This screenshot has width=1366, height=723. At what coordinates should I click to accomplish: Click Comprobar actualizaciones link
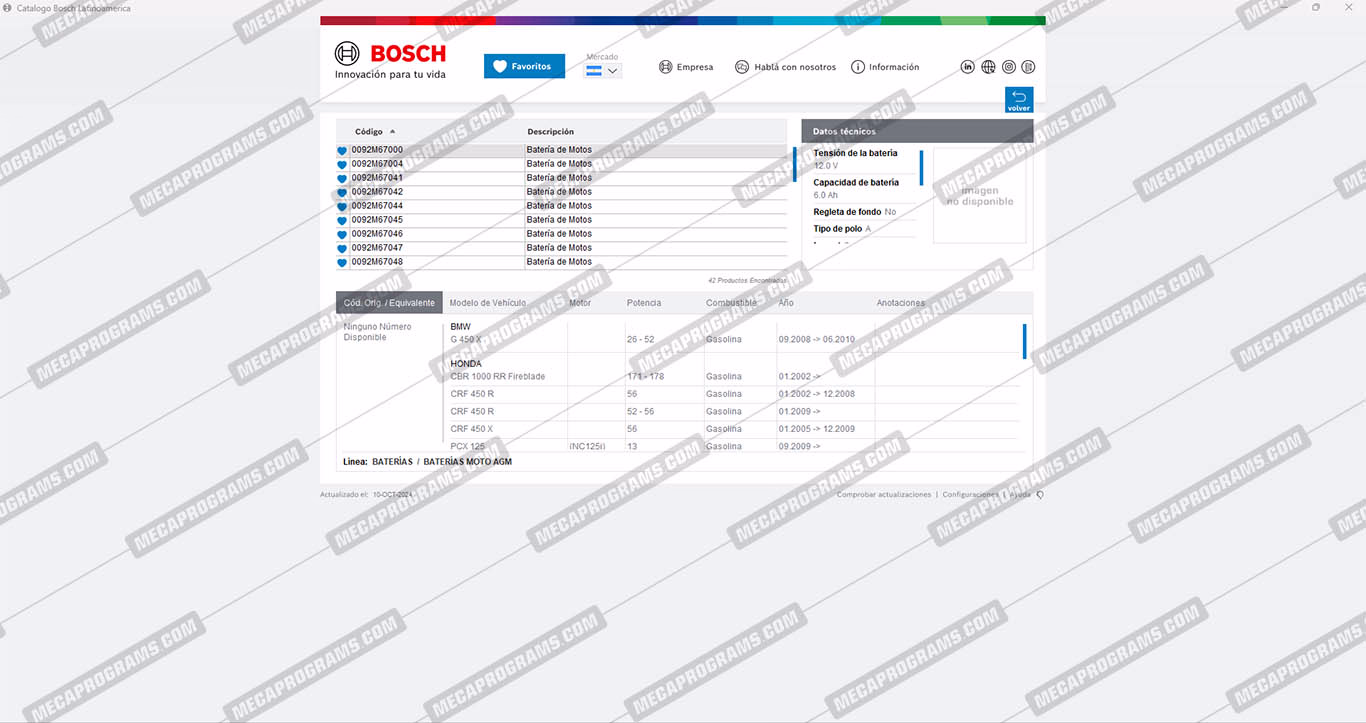pos(883,495)
